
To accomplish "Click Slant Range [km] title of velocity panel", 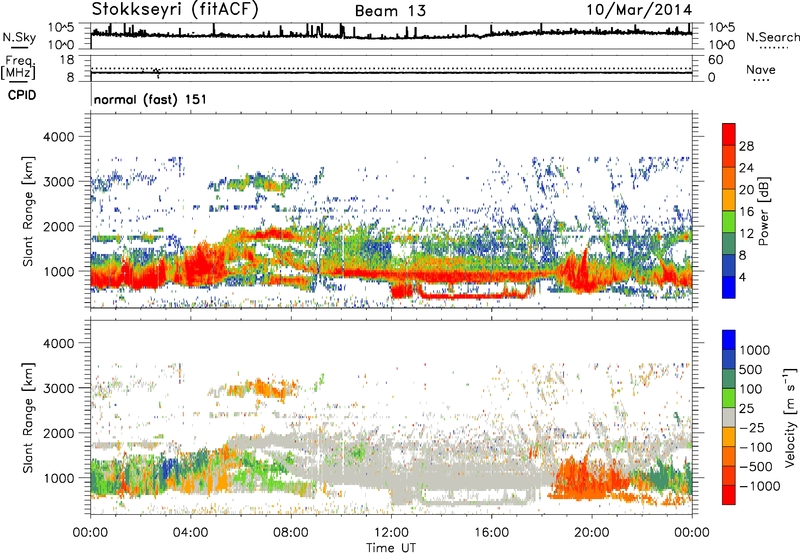I will (x=28, y=417).
